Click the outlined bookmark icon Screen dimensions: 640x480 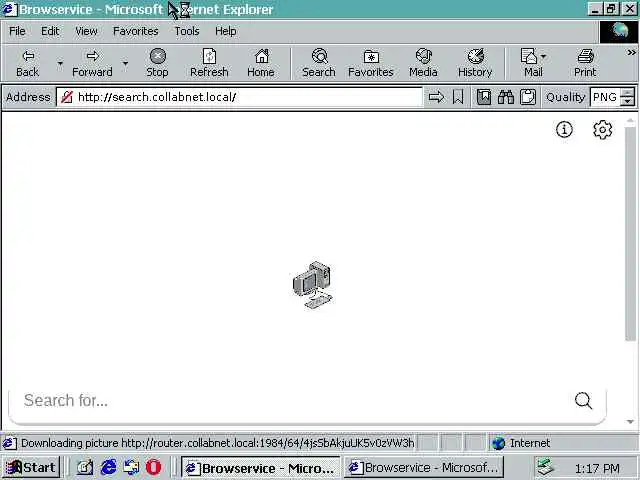pyautogui.click(x=458, y=97)
